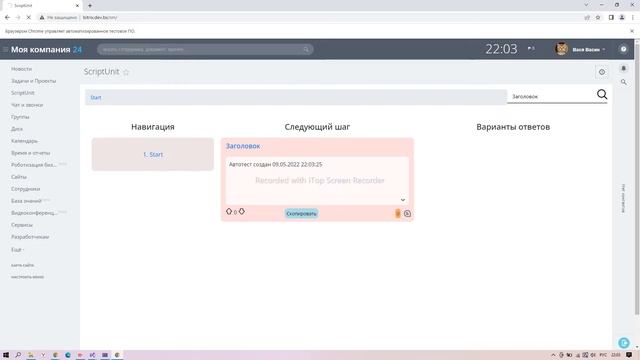
Task: Open Видеоконференц... menu item
Action: coord(34,213)
